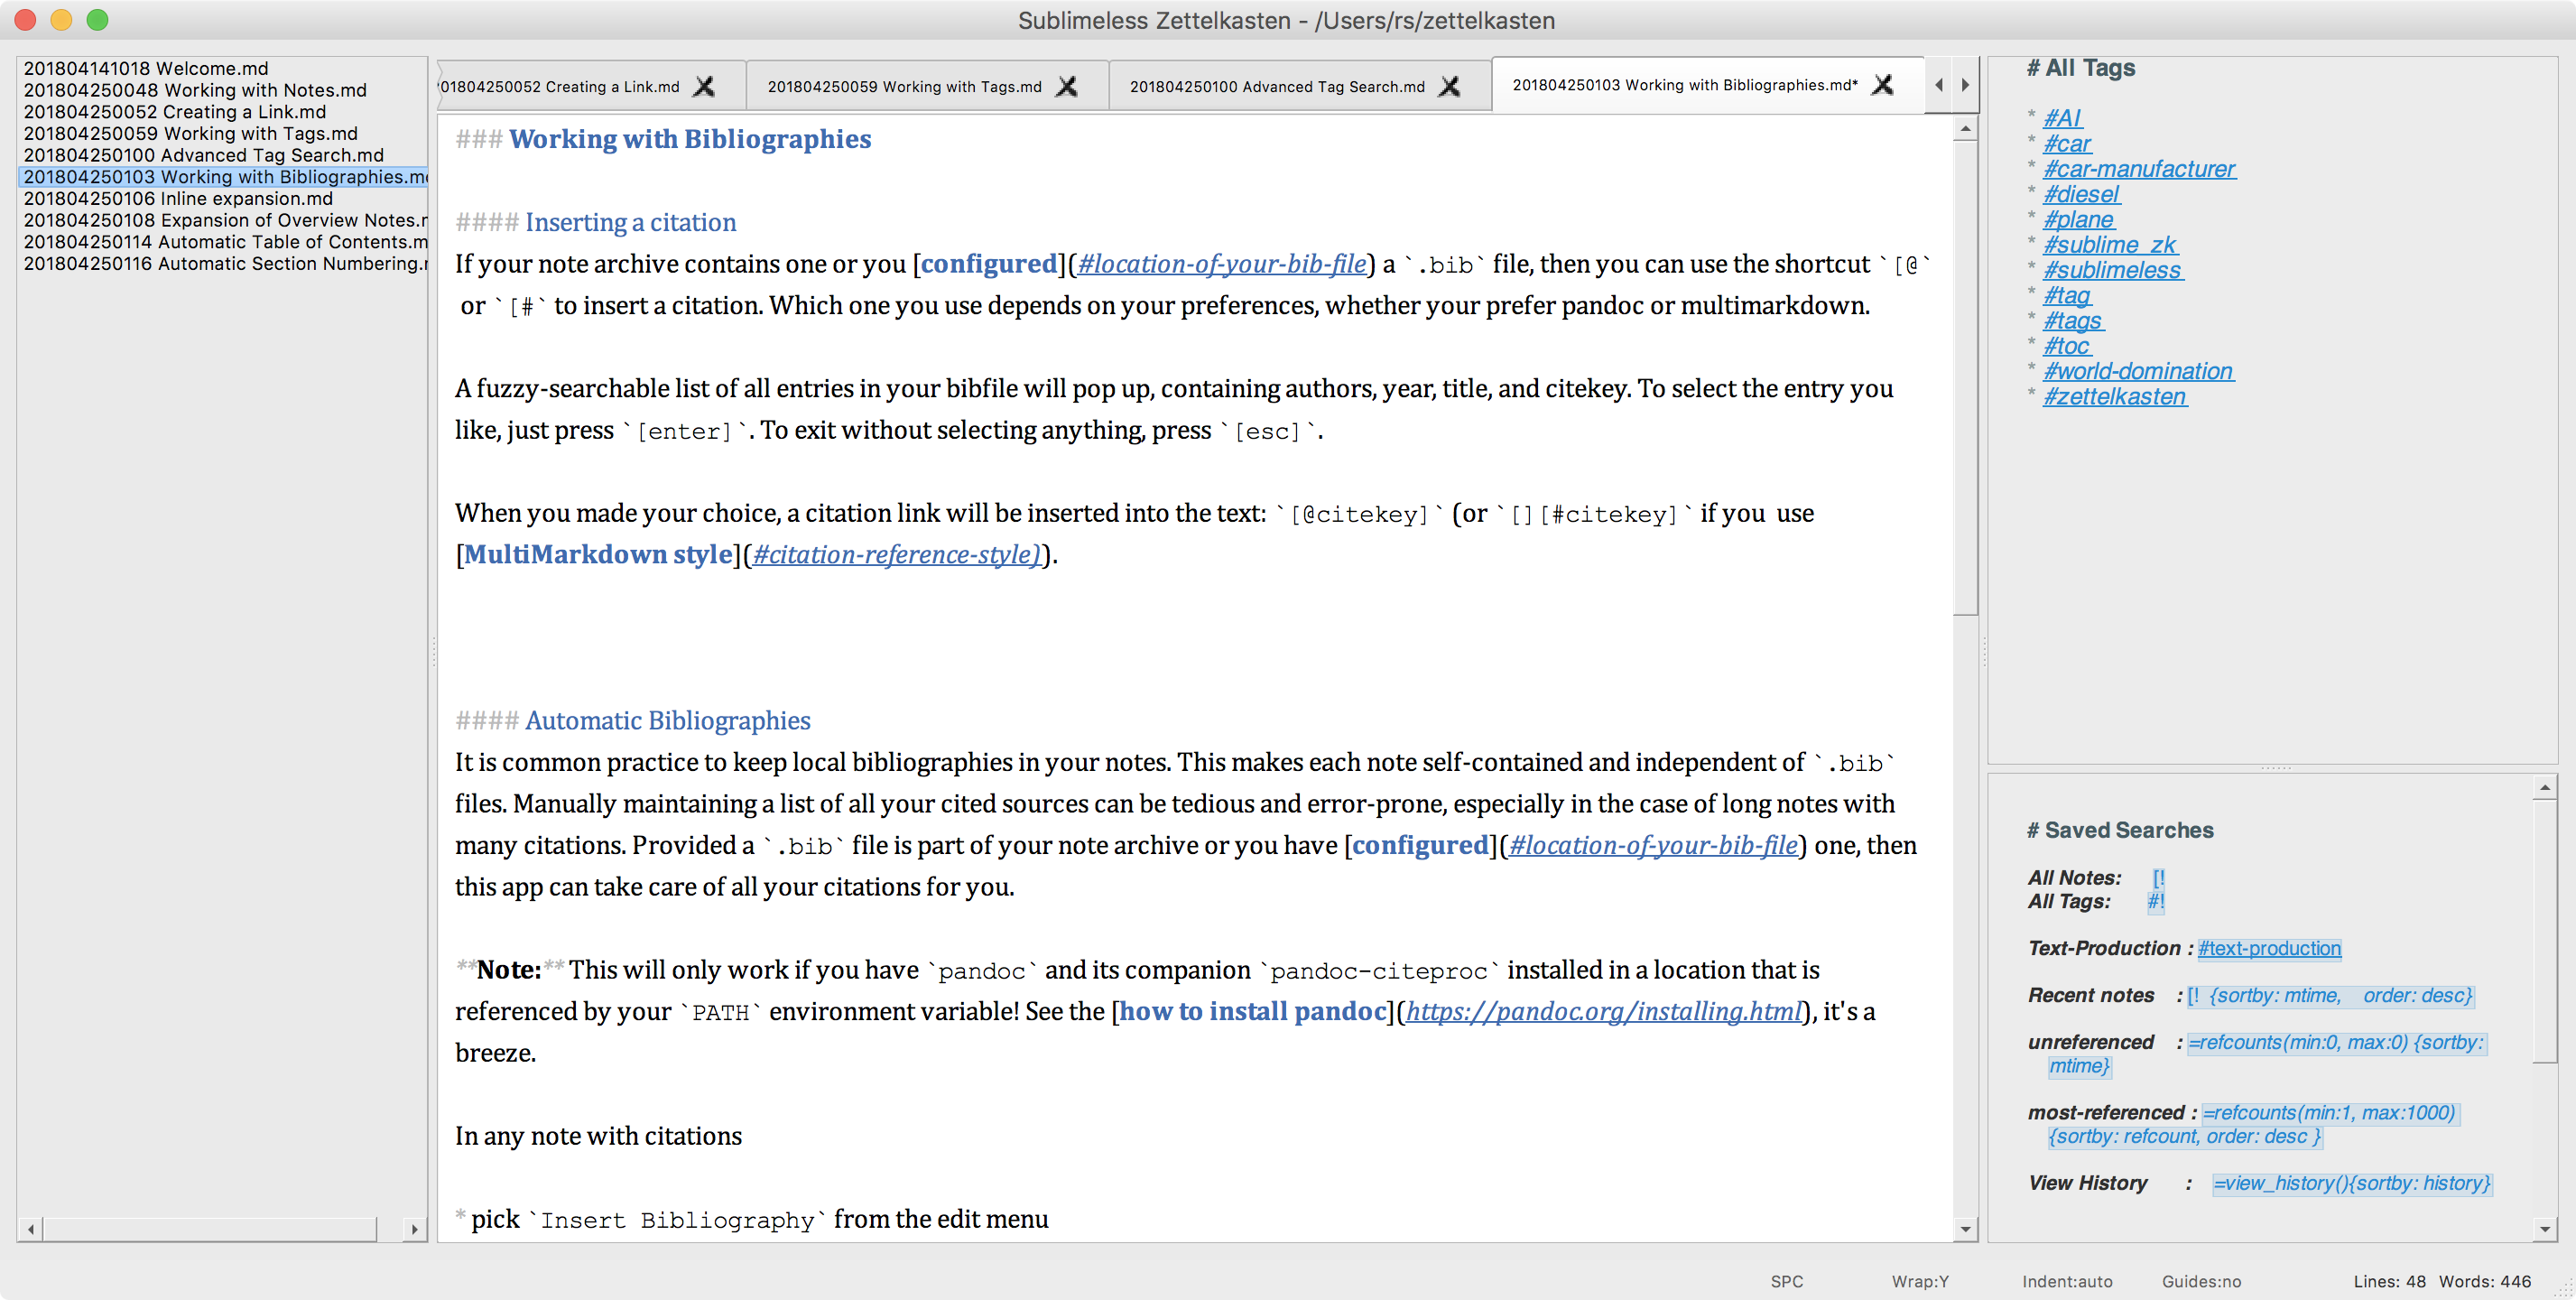Click file list scroll-right arrow
Image resolution: width=2576 pixels, height=1300 pixels.
(x=414, y=1229)
